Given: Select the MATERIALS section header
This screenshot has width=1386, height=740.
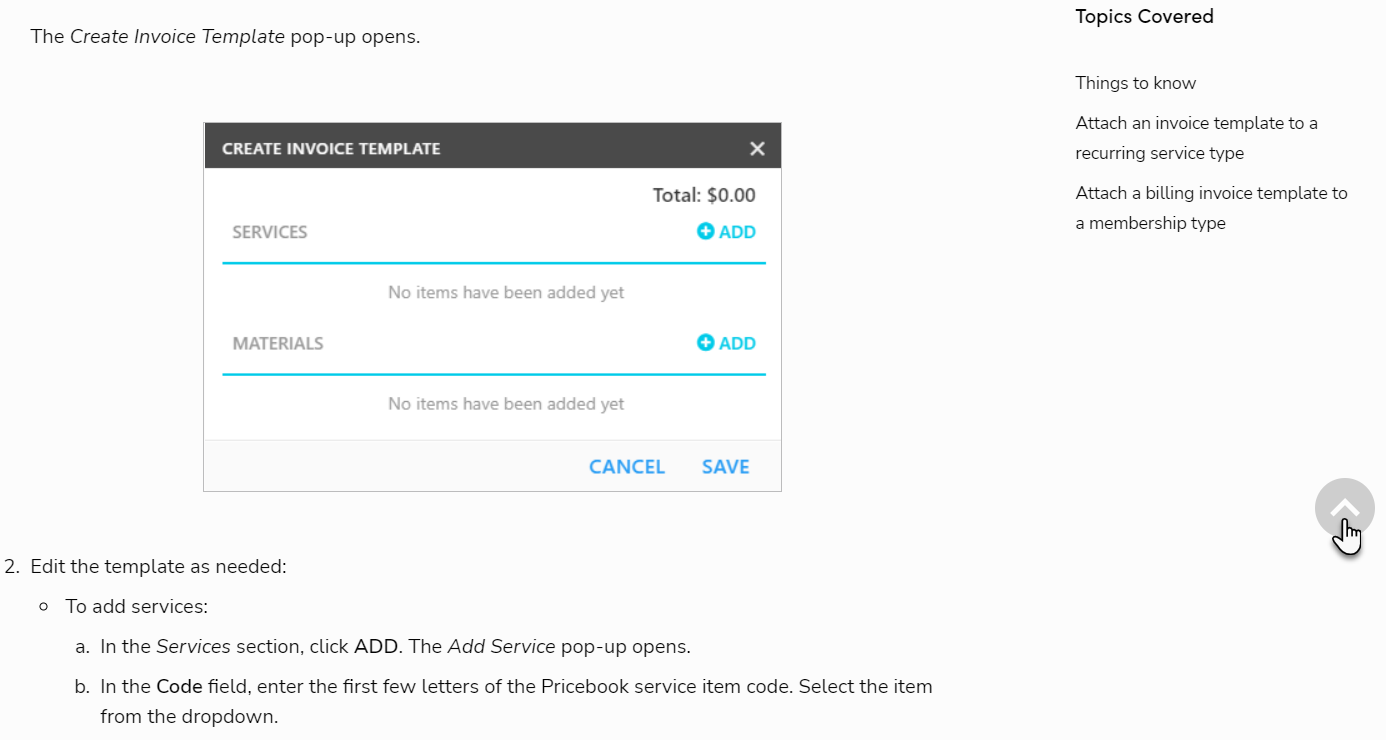Looking at the screenshot, I should tap(278, 343).
